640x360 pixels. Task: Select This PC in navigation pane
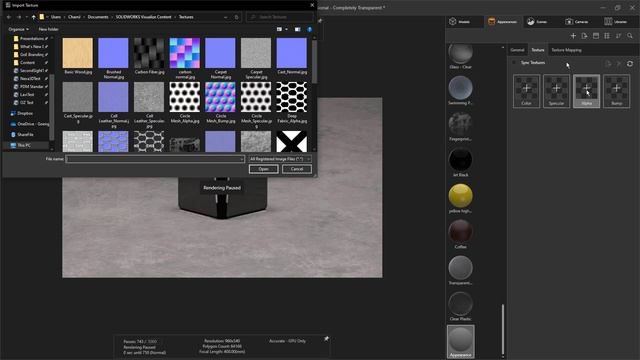pos(21,145)
